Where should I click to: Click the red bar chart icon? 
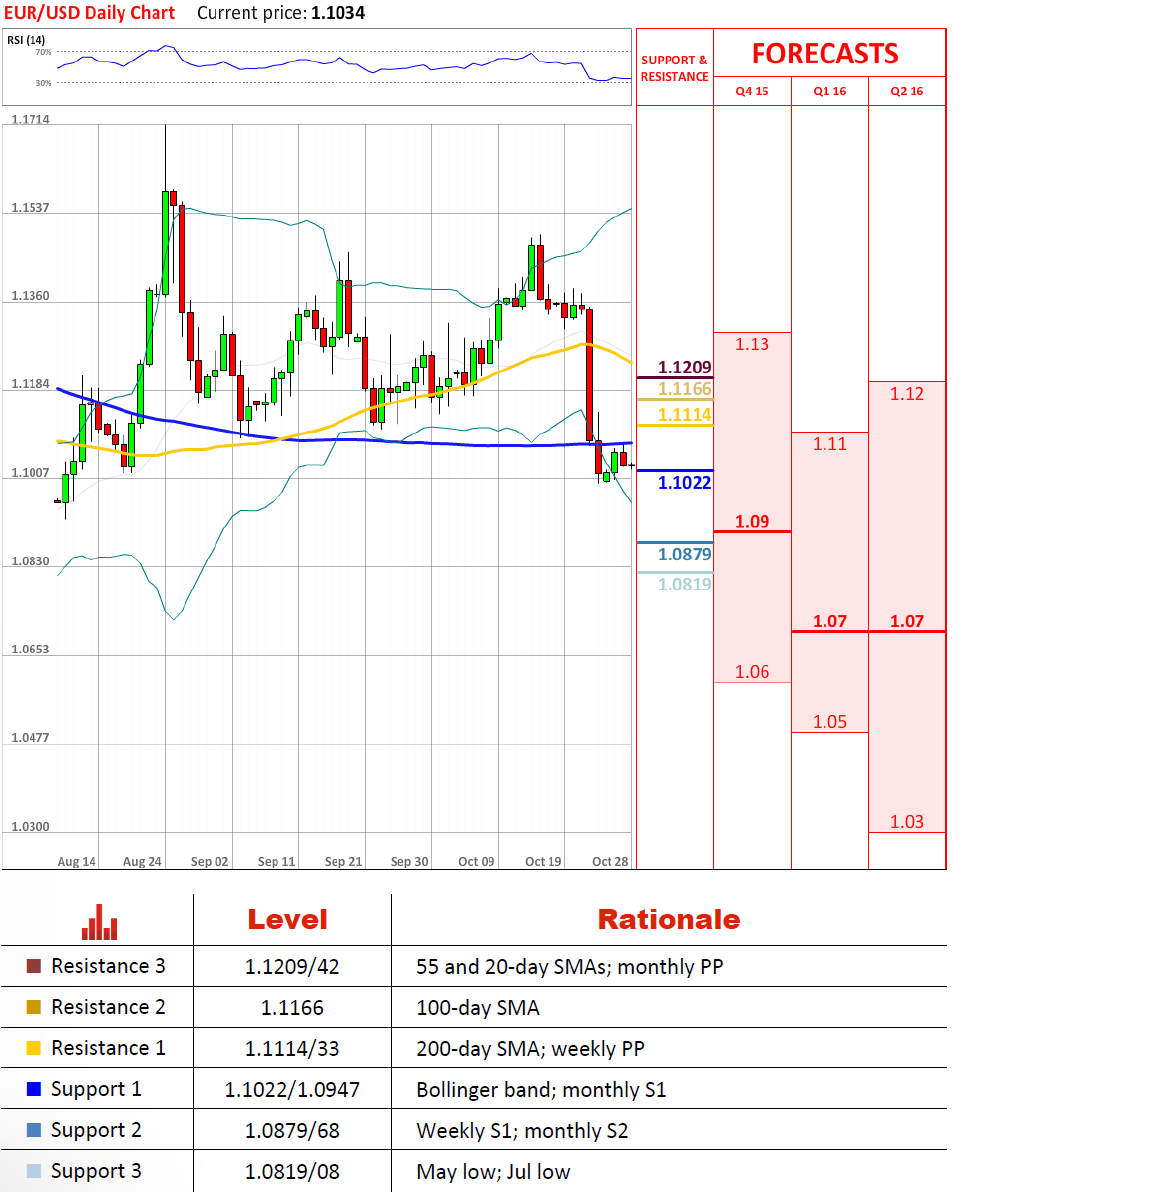tap(100, 921)
